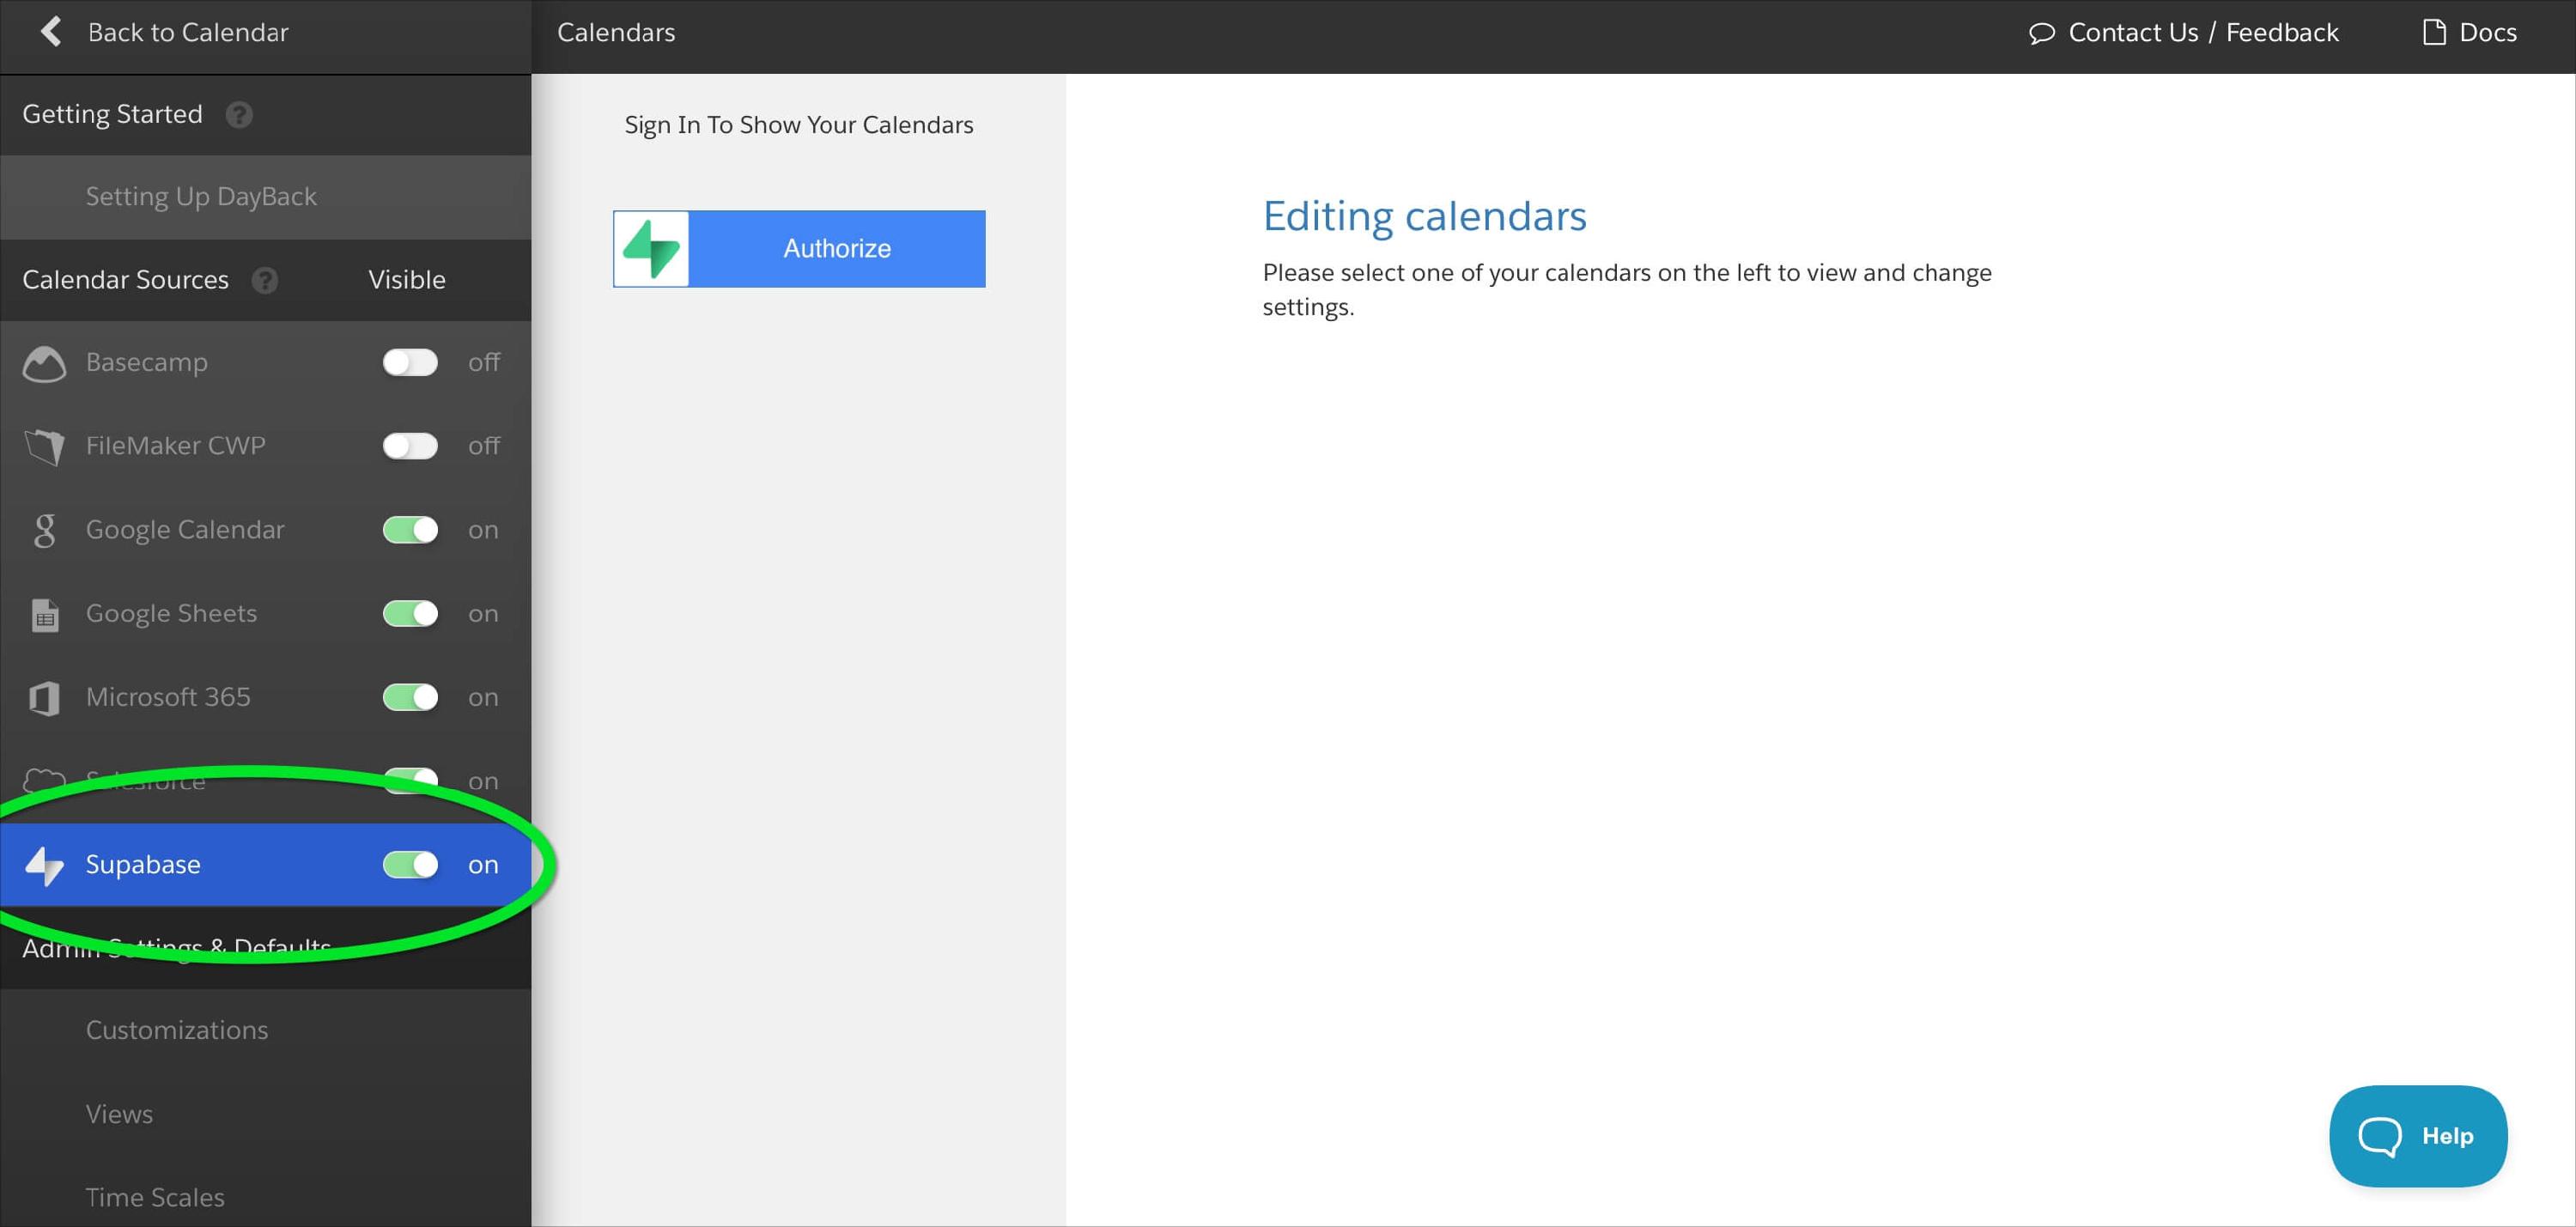Click the Editing calendars heading

tap(1424, 216)
